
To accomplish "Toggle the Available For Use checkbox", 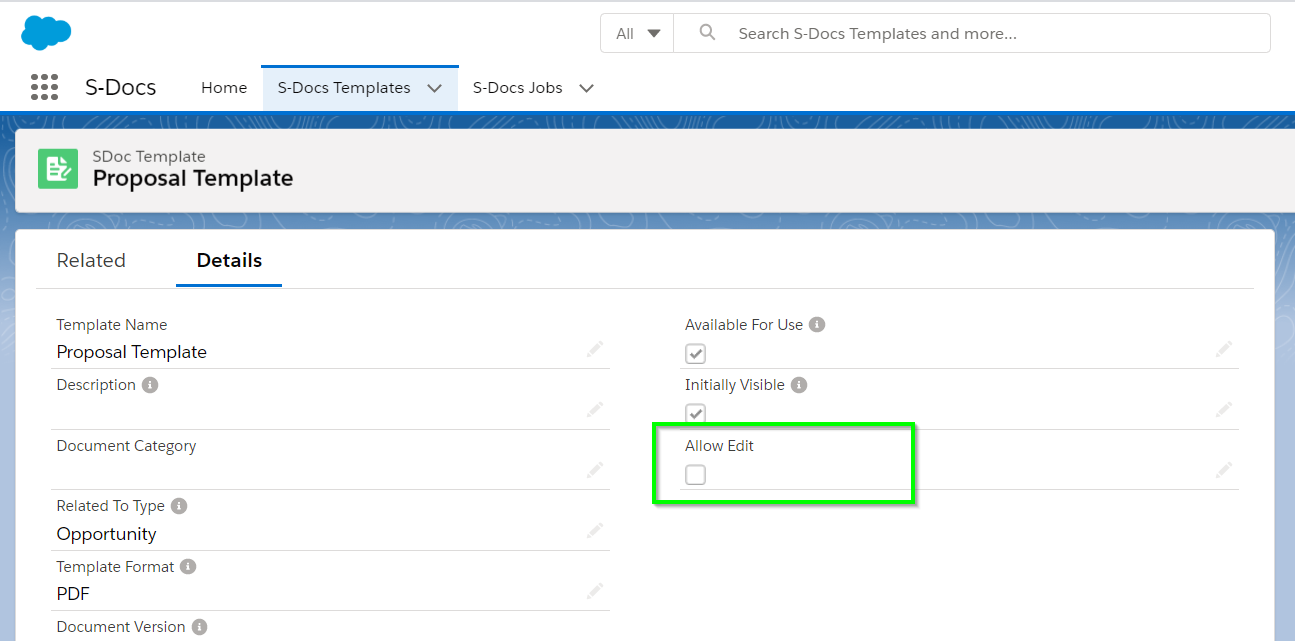I will 695,354.
